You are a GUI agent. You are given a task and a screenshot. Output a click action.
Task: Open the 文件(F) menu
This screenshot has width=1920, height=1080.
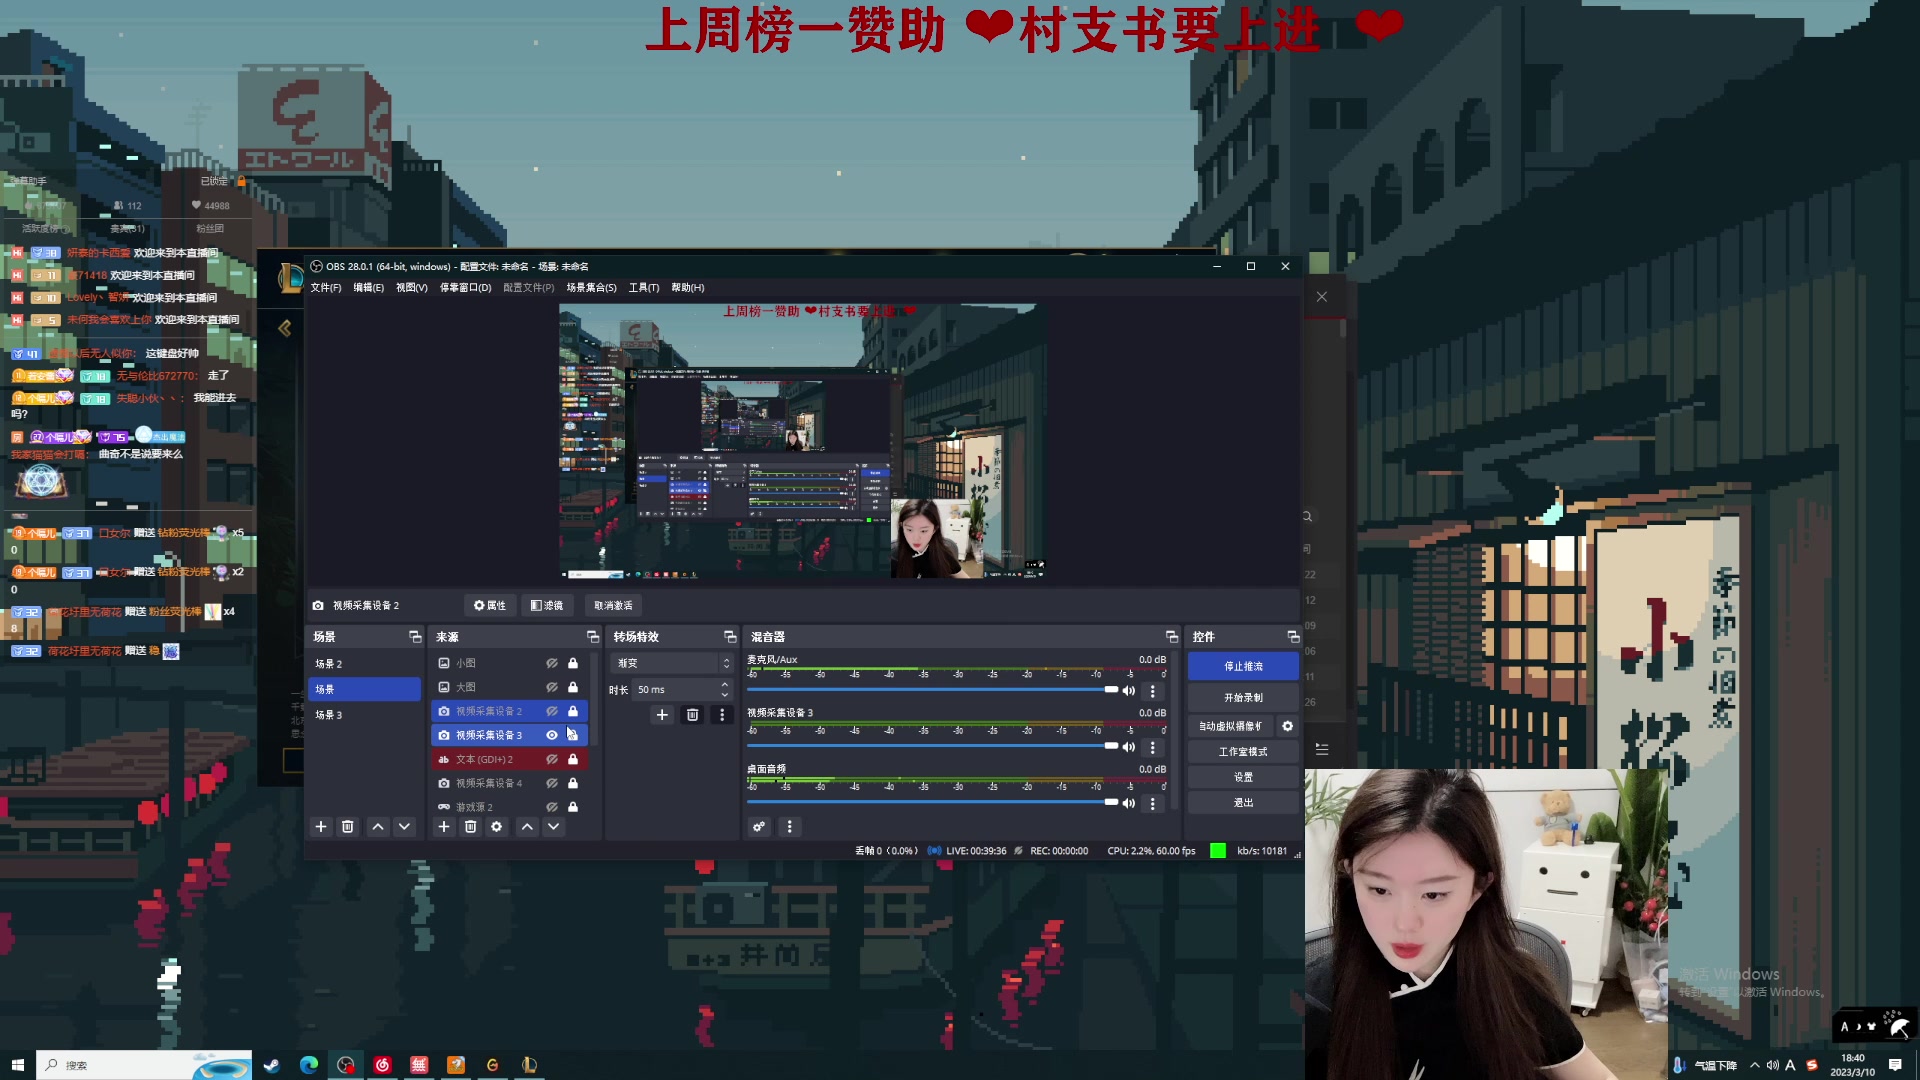326,288
